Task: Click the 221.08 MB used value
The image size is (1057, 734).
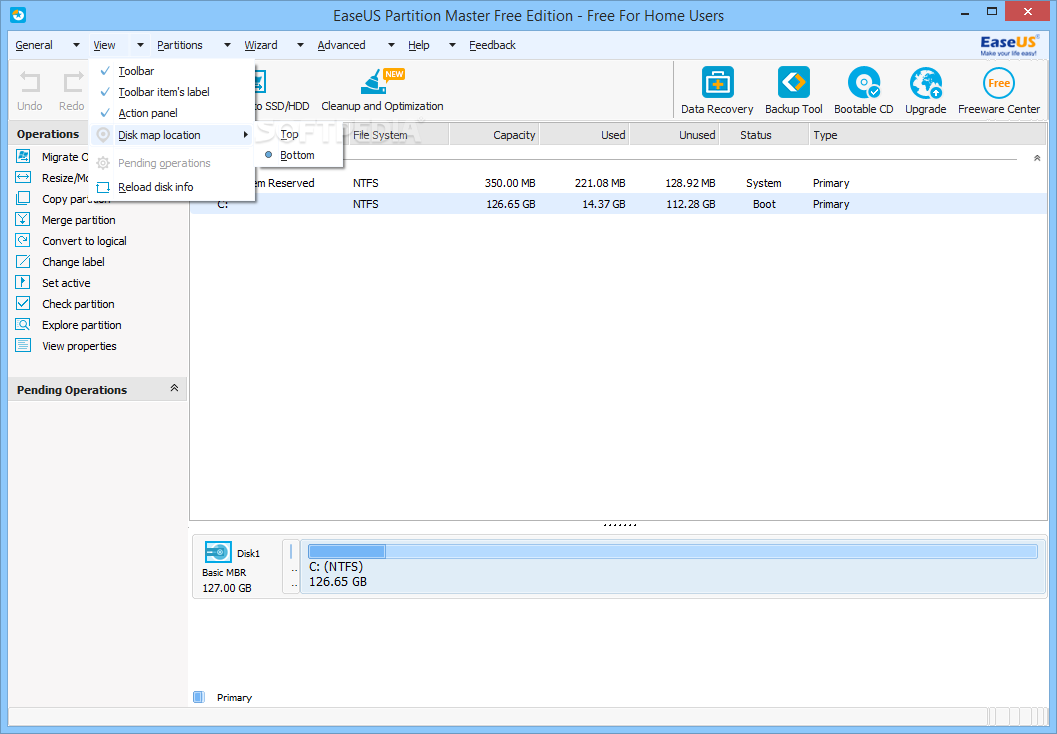Action: coord(600,183)
